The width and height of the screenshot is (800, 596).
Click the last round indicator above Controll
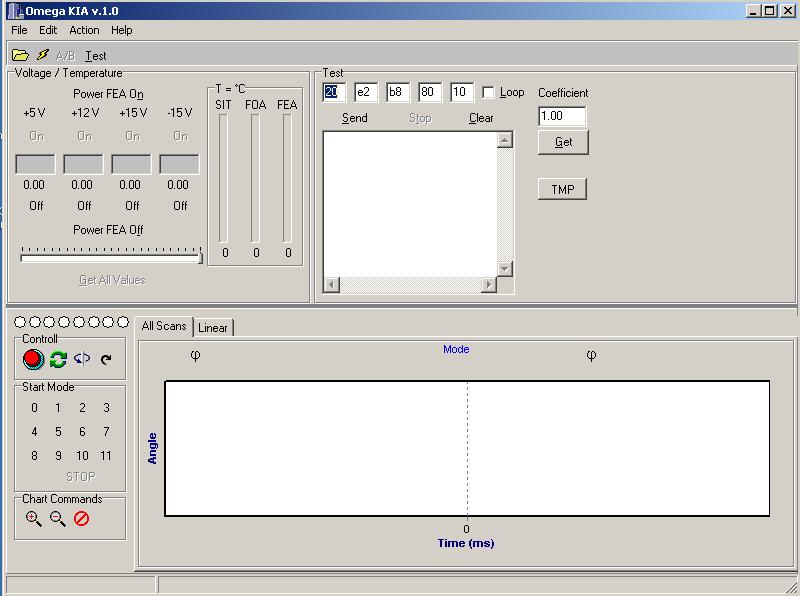tap(123, 322)
